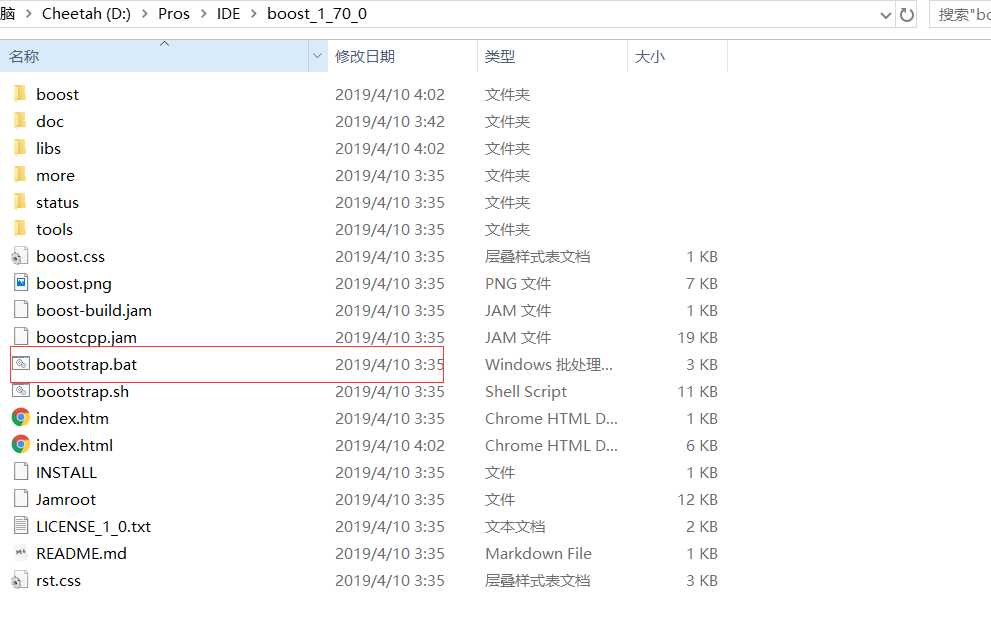Click the status folder icon
Screen dimensions: 991x619
(20, 202)
